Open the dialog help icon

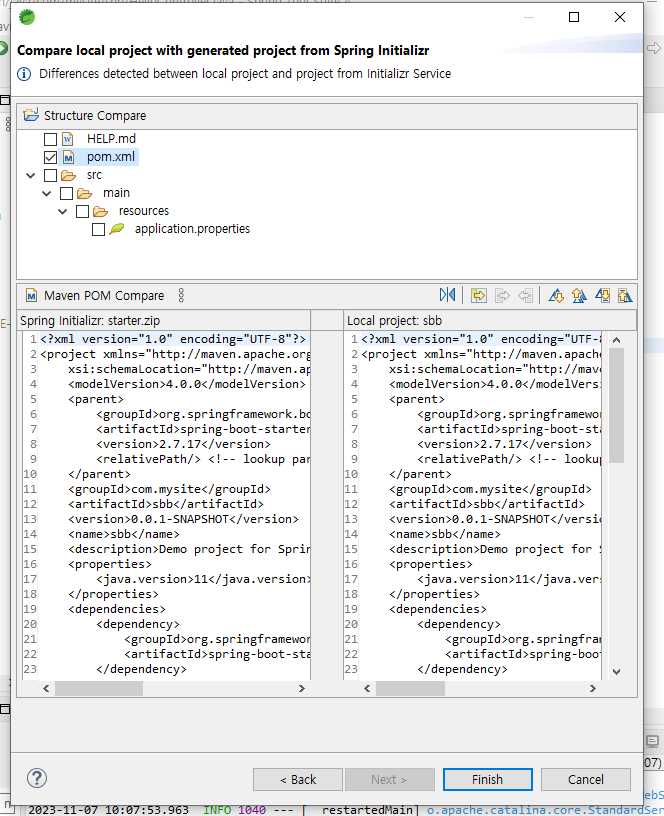[x=37, y=779]
